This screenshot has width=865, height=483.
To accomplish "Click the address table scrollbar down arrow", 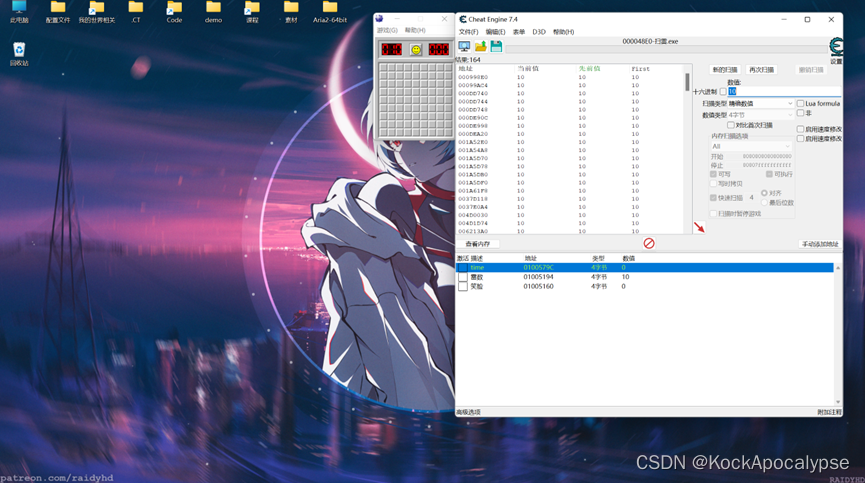I will 838,402.
